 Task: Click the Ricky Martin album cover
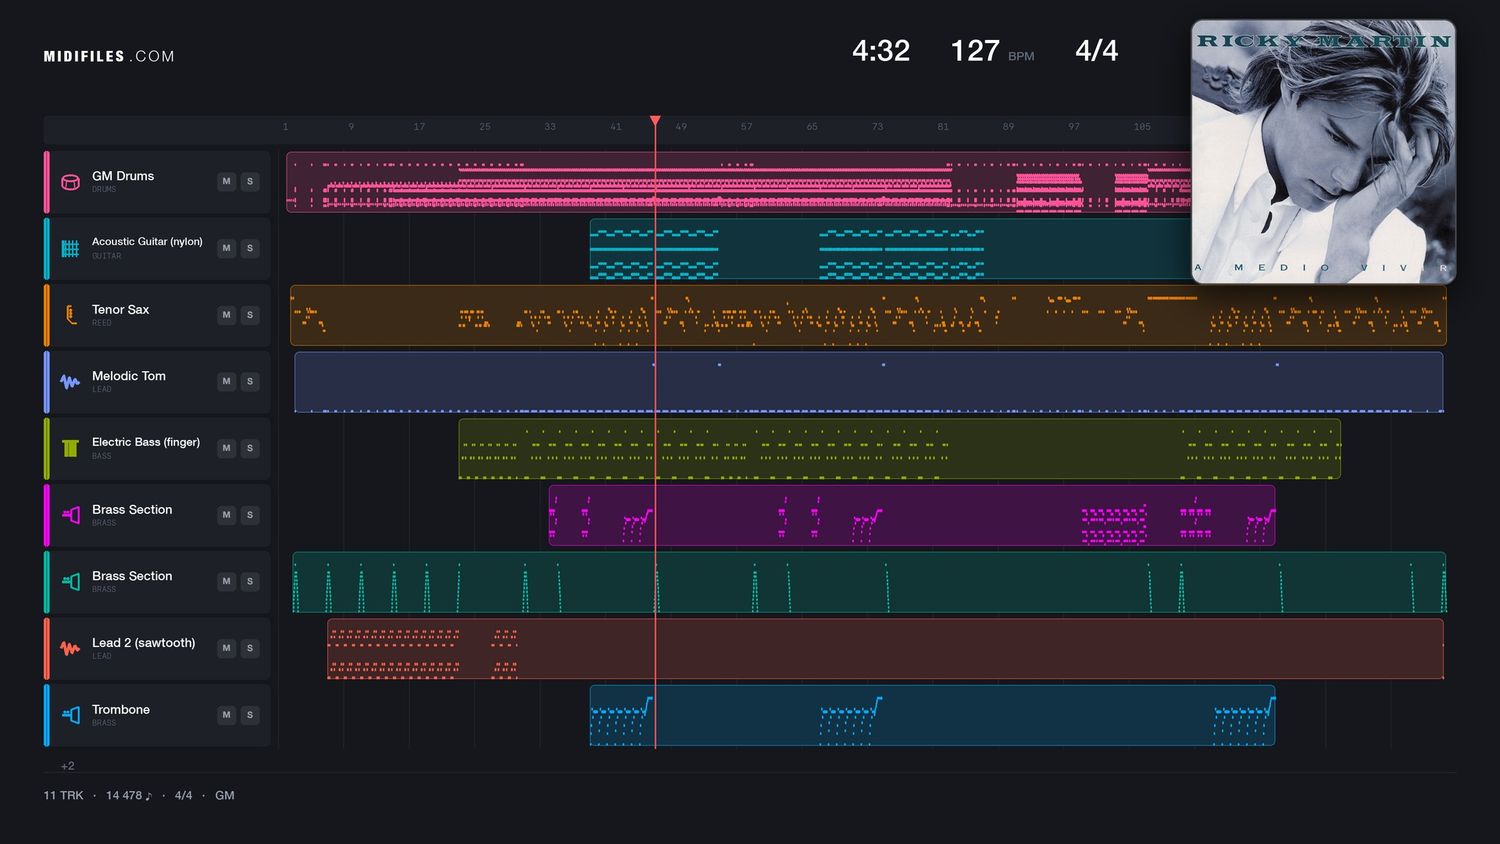coord(1323,152)
